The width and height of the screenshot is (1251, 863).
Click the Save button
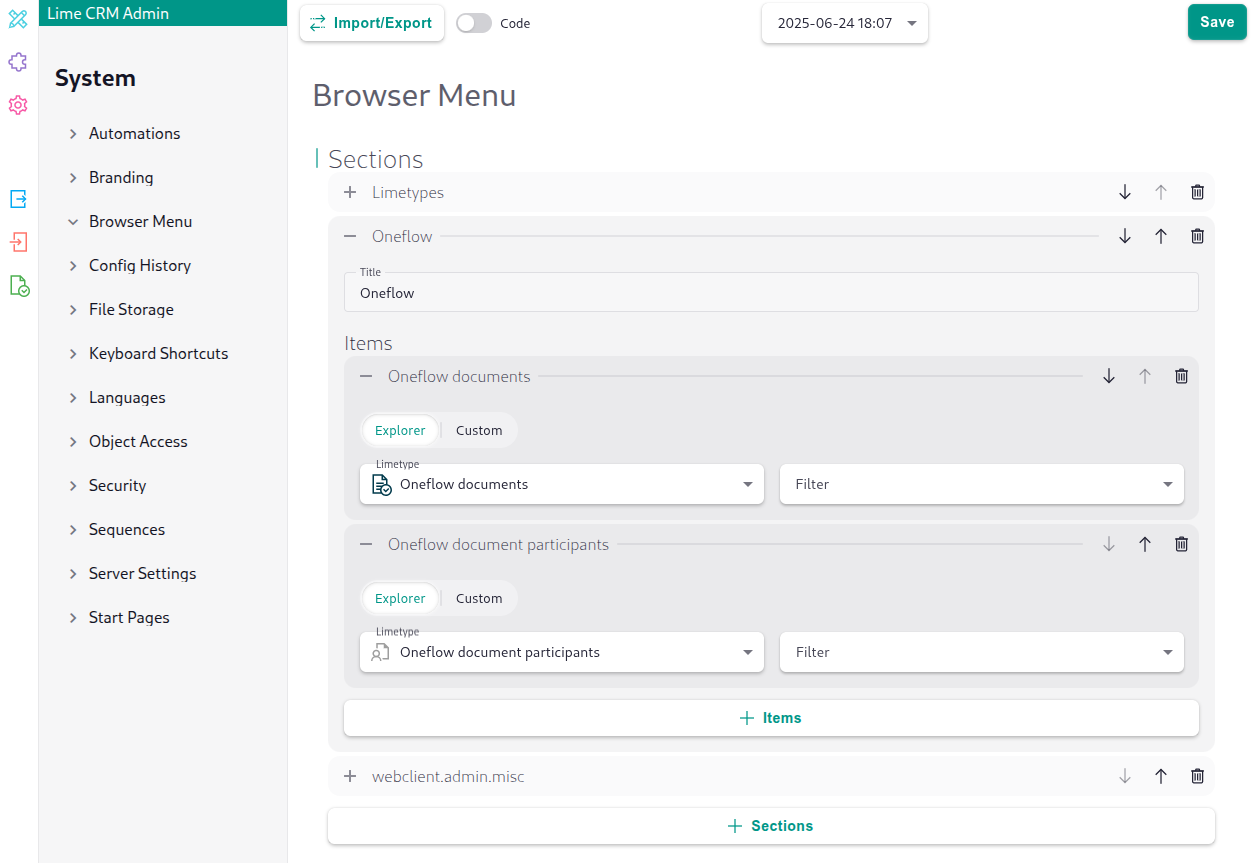[x=1217, y=22]
